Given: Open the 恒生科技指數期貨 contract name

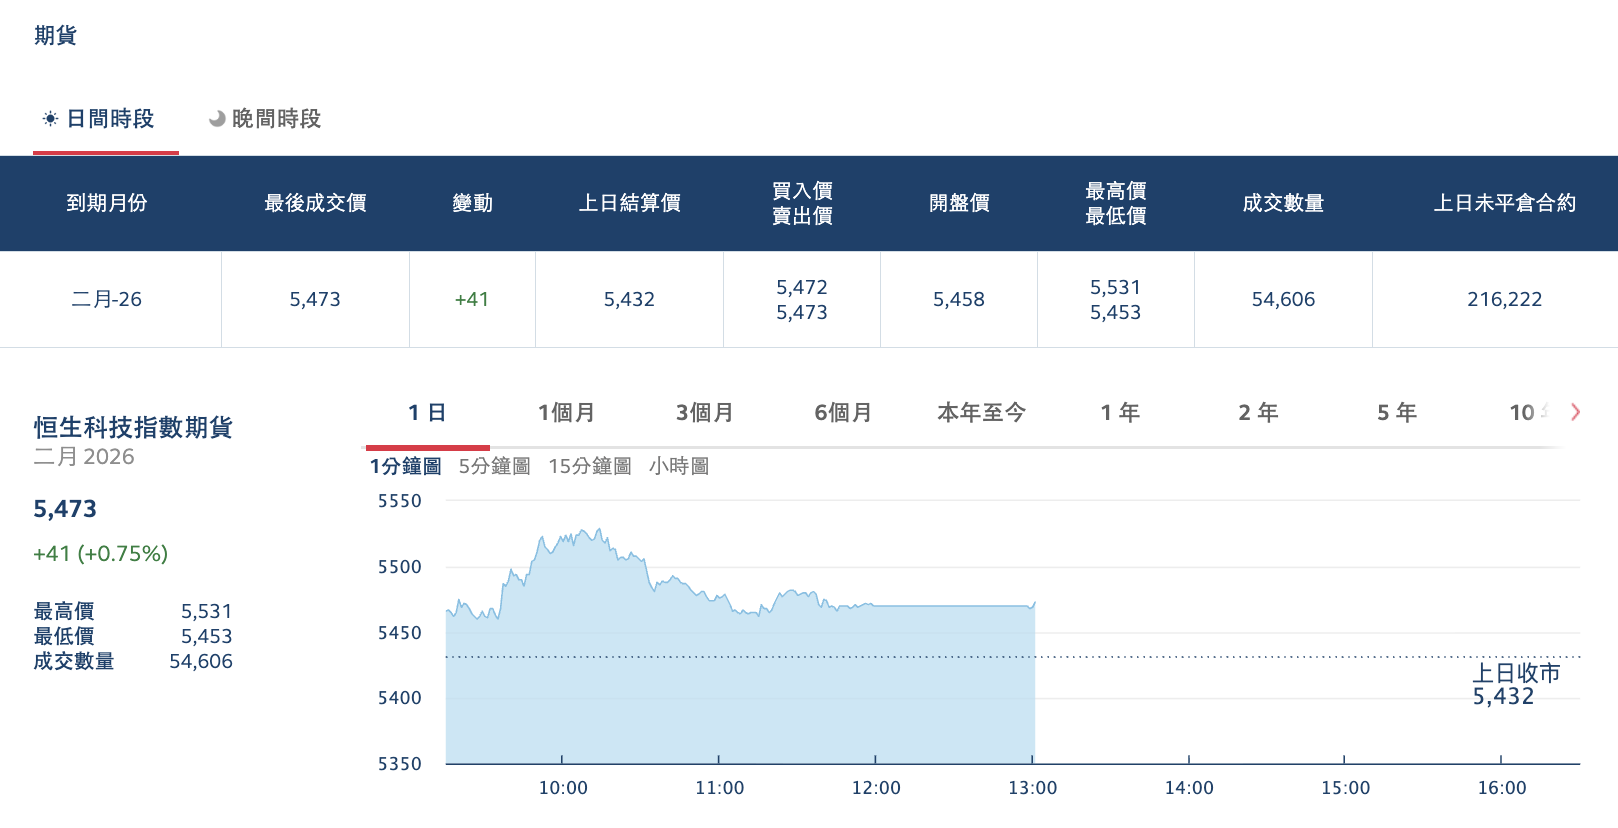Looking at the screenshot, I should [131, 428].
